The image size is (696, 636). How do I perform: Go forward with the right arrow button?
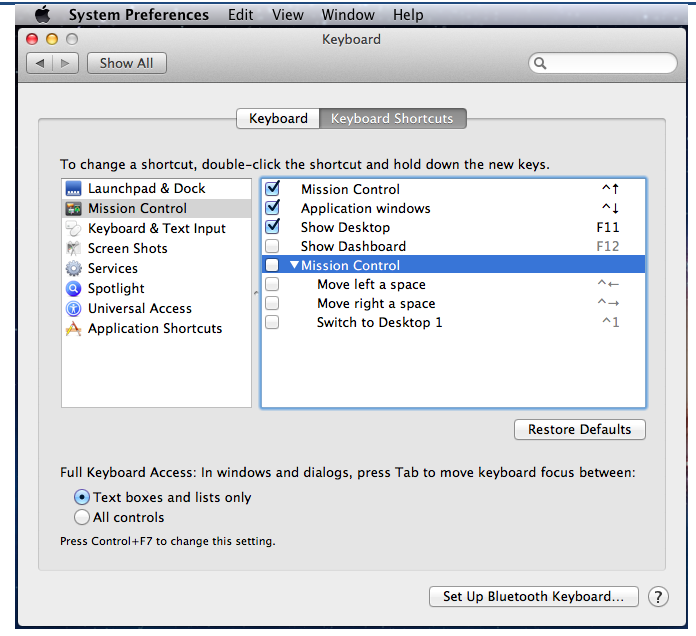[x=65, y=63]
